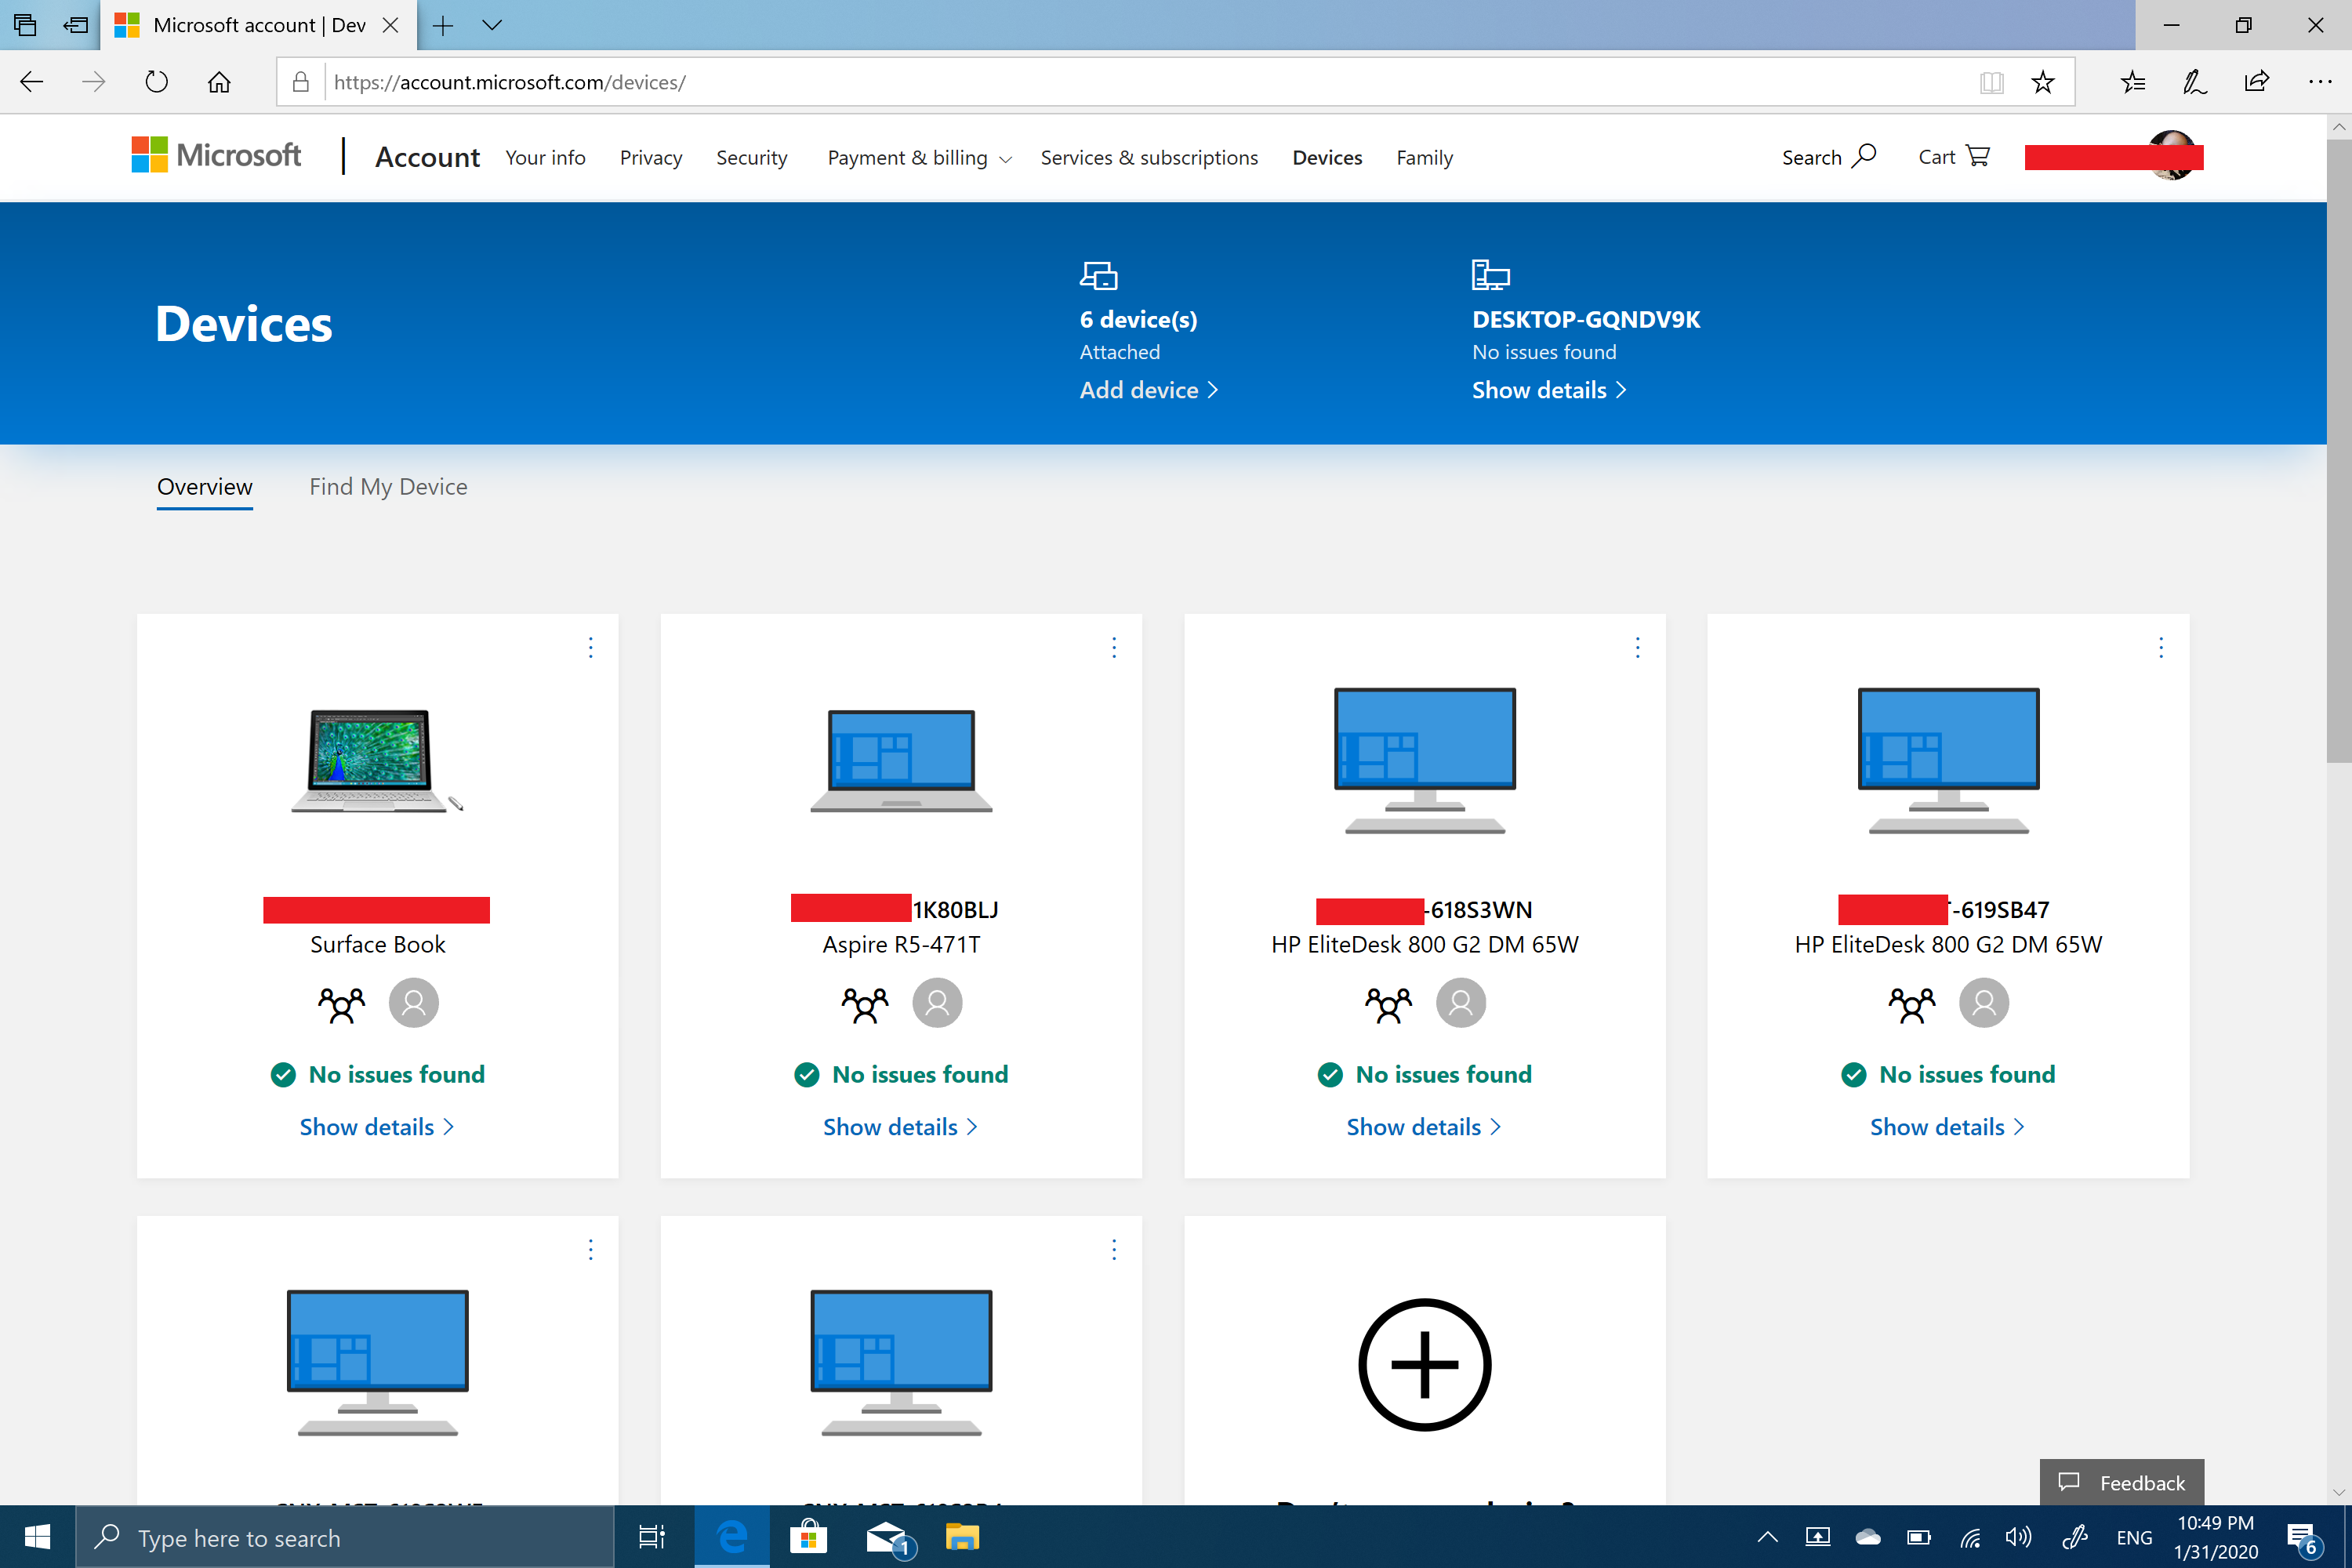This screenshot has height=1568, width=2352.
Task: Set these tabs aside icon
Action: pos(76,25)
